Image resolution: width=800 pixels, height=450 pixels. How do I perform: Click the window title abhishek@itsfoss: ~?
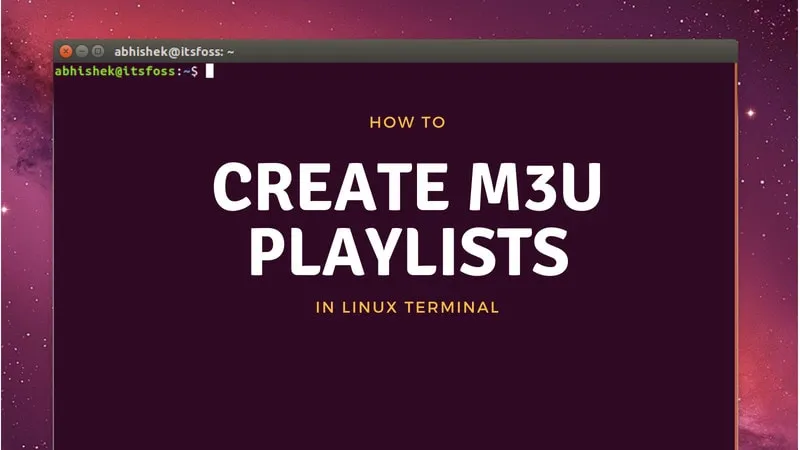click(x=173, y=51)
